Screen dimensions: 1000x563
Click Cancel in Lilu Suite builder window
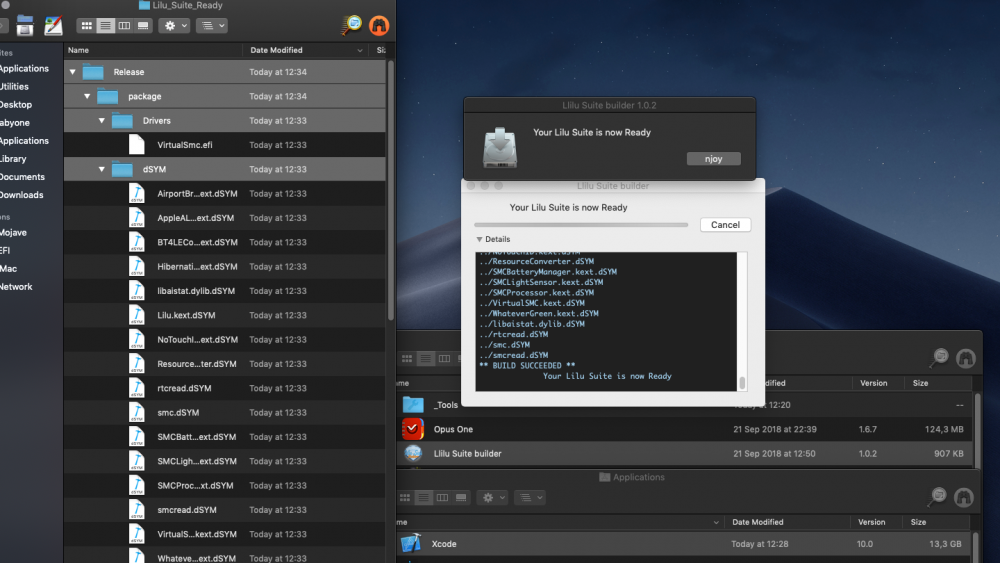pos(725,224)
